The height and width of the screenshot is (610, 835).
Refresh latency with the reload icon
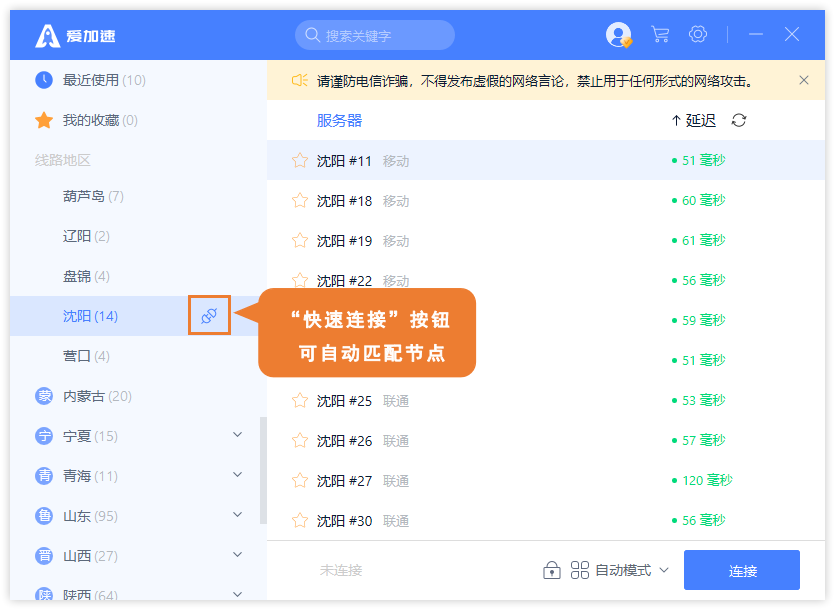click(x=739, y=120)
